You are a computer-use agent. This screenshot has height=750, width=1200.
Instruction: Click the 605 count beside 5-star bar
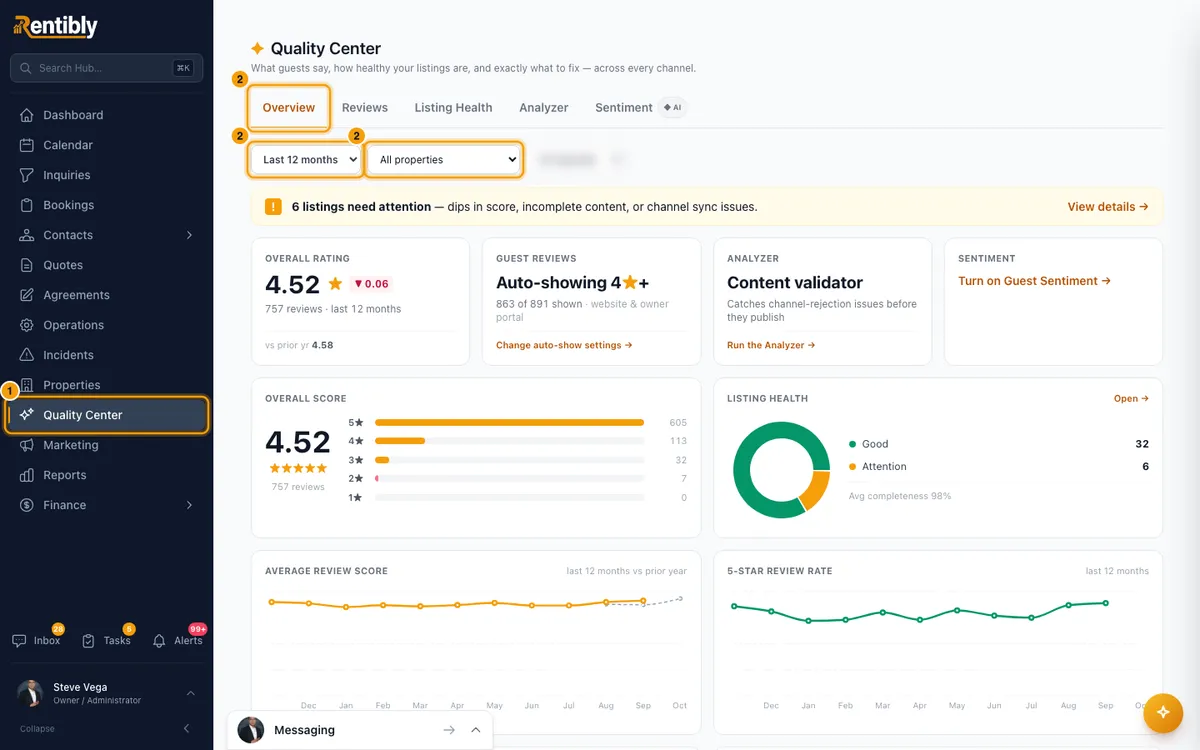click(x=678, y=423)
